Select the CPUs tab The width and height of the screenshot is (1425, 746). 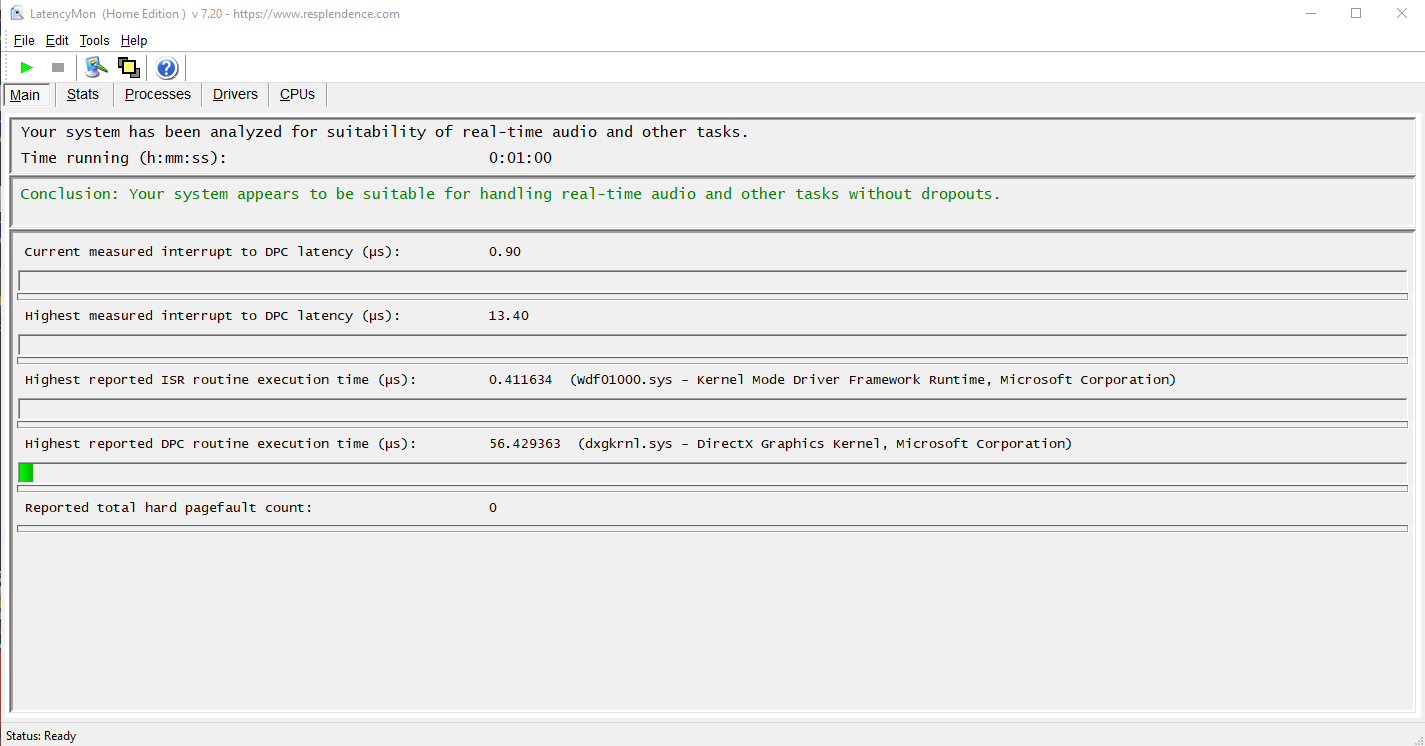[x=297, y=94]
